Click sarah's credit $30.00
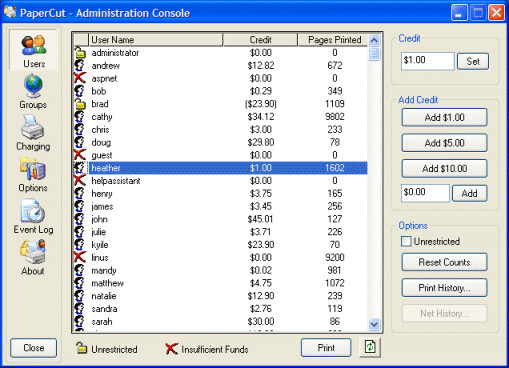The height and width of the screenshot is (368, 509). pos(261,321)
